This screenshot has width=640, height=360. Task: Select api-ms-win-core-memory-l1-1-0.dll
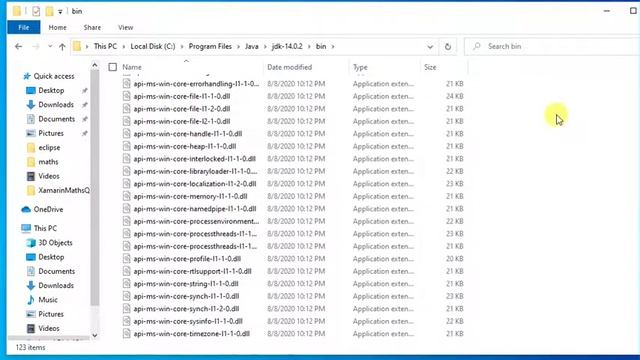coord(190,196)
